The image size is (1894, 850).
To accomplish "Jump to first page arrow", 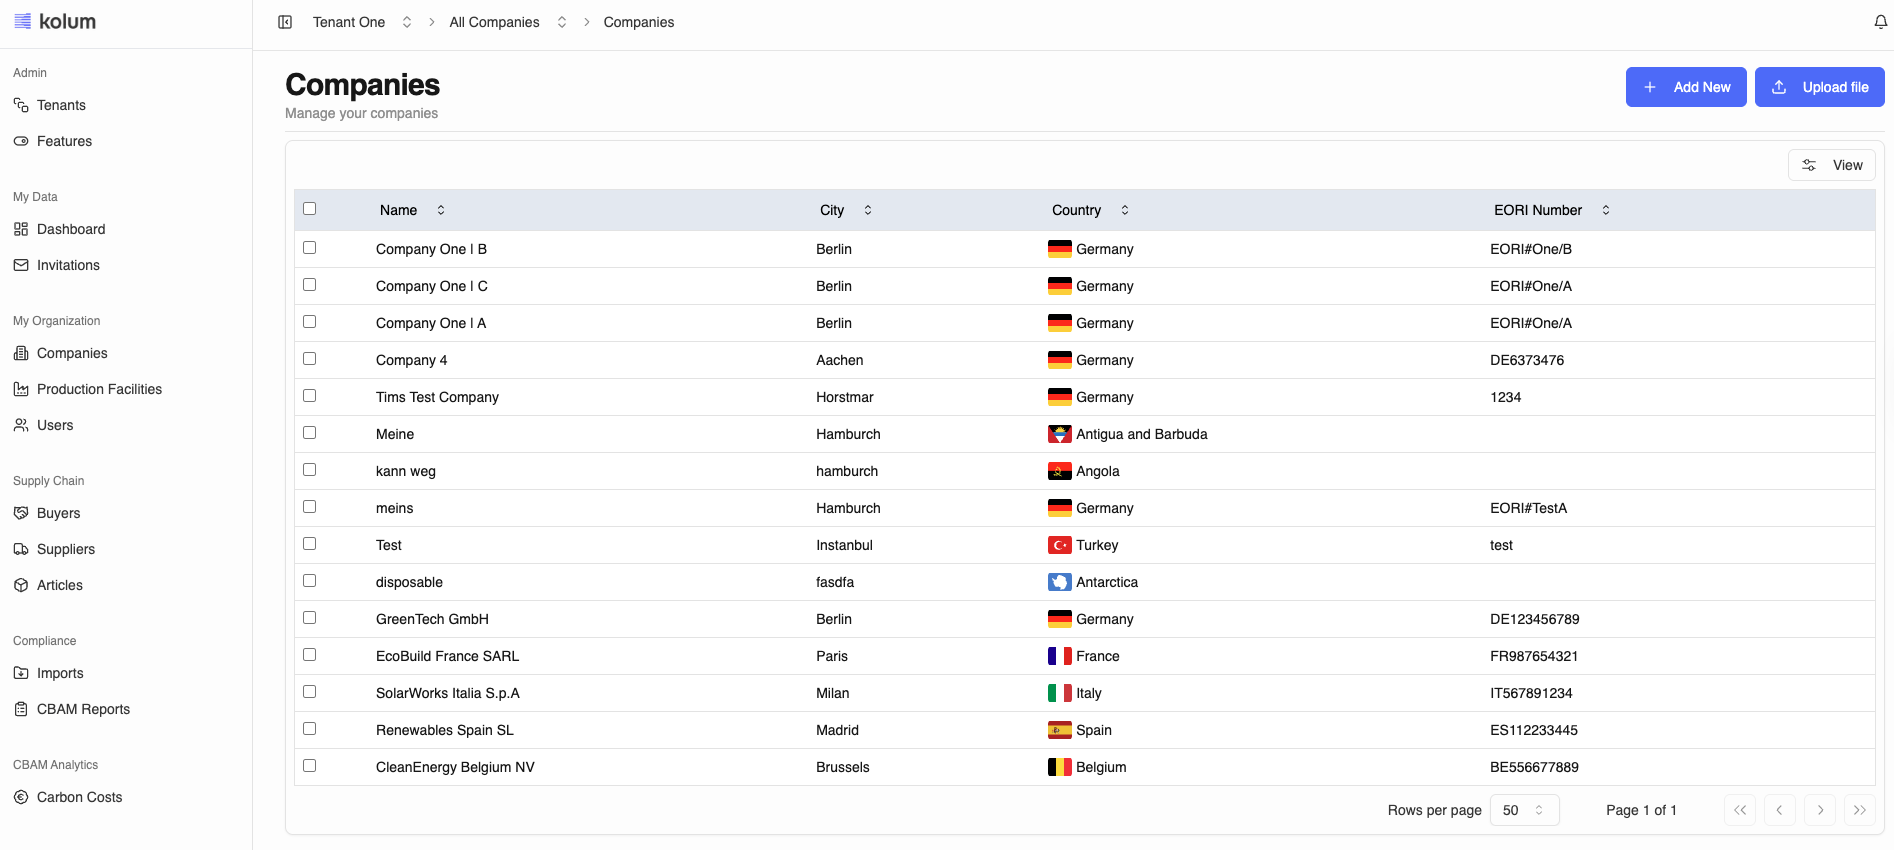I will 1740,810.
